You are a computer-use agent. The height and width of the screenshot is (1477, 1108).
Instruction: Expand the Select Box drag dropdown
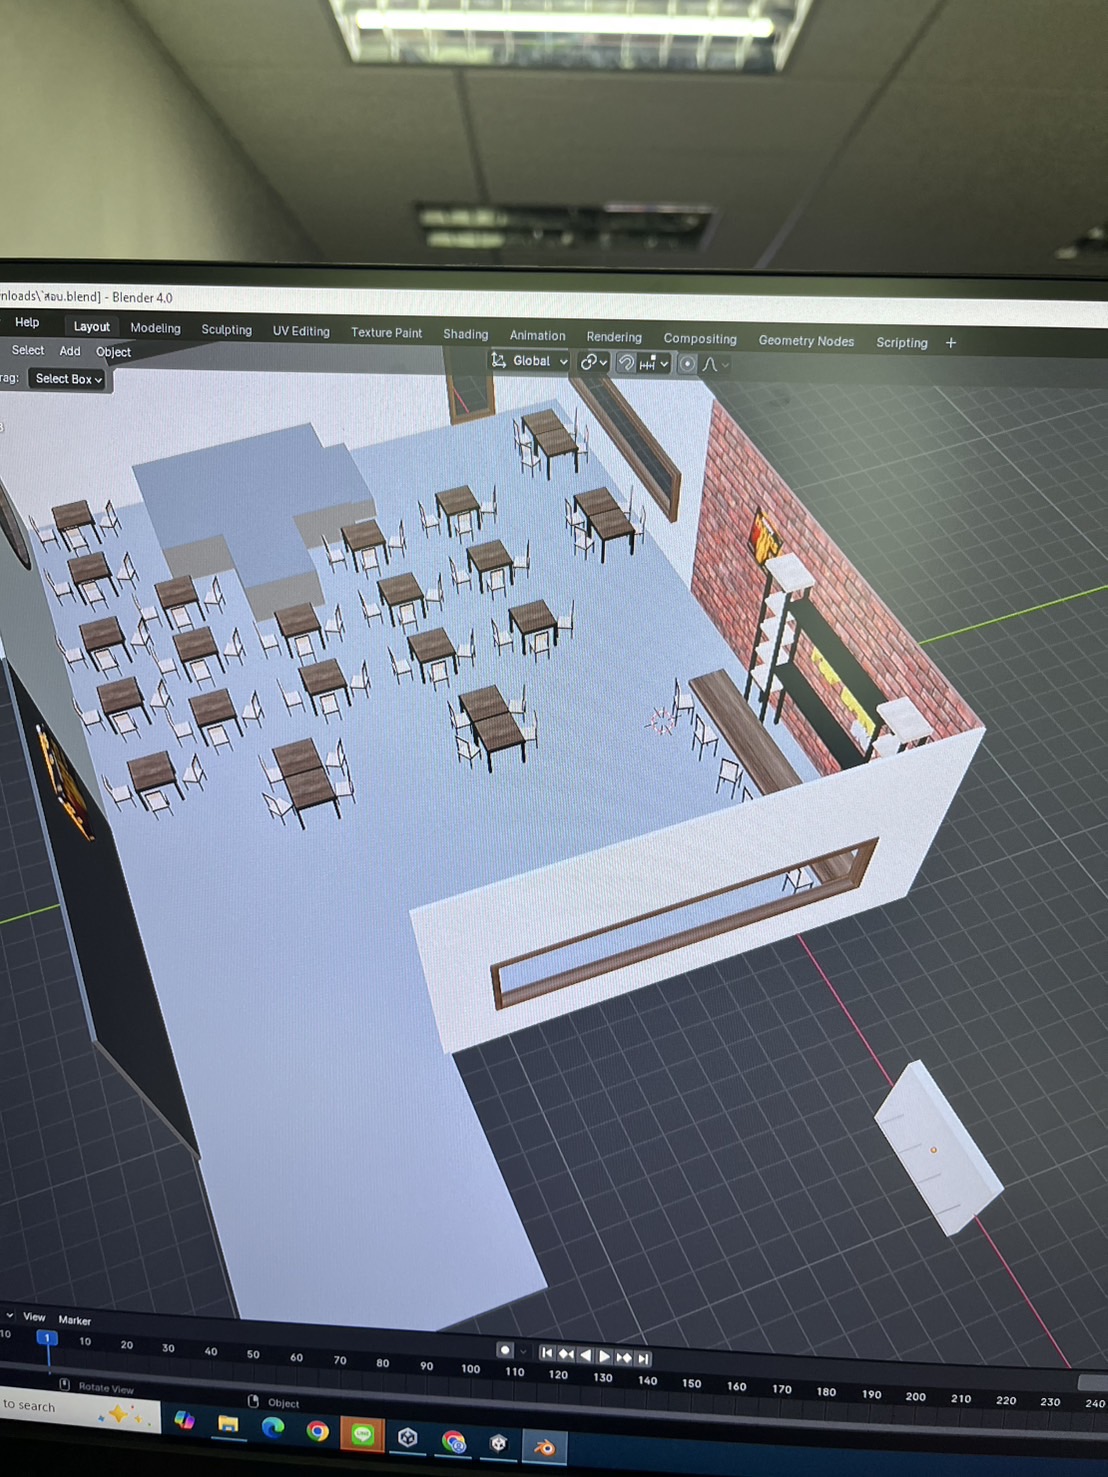pyautogui.click(x=68, y=379)
